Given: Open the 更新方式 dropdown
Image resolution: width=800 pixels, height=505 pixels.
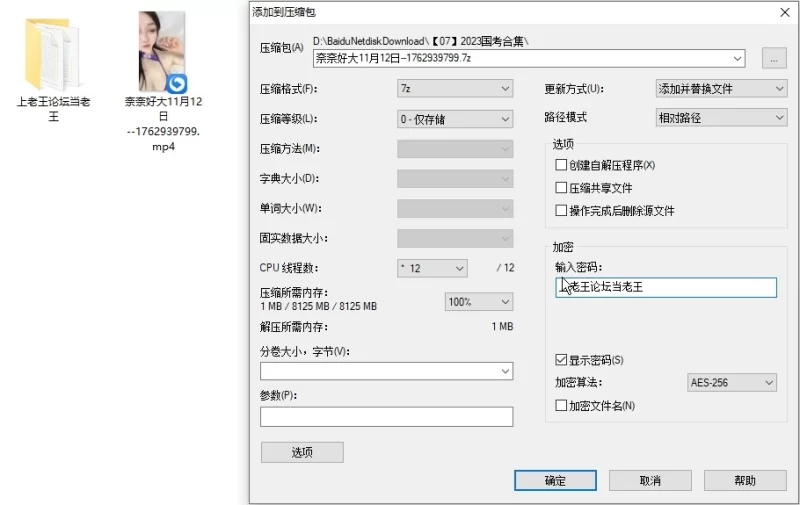Looking at the screenshot, I should coord(721,89).
